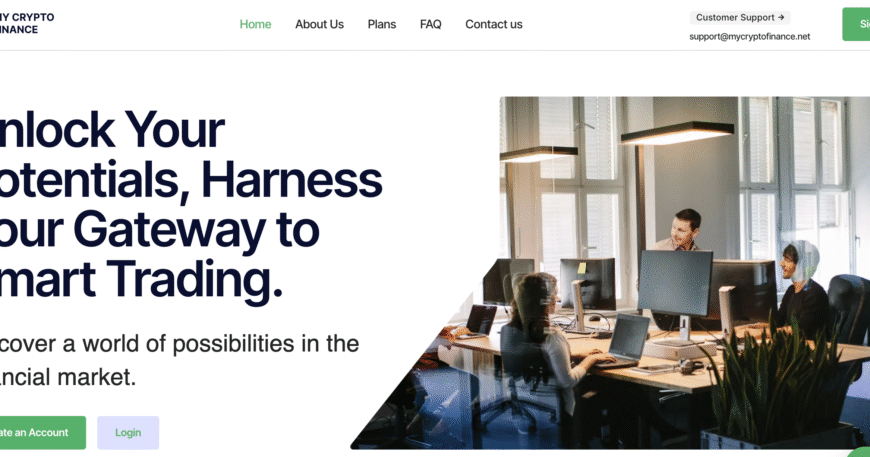The width and height of the screenshot is (870, 457).
Task: Open the FAQ menu item
Action: click(x=431, y=24)
